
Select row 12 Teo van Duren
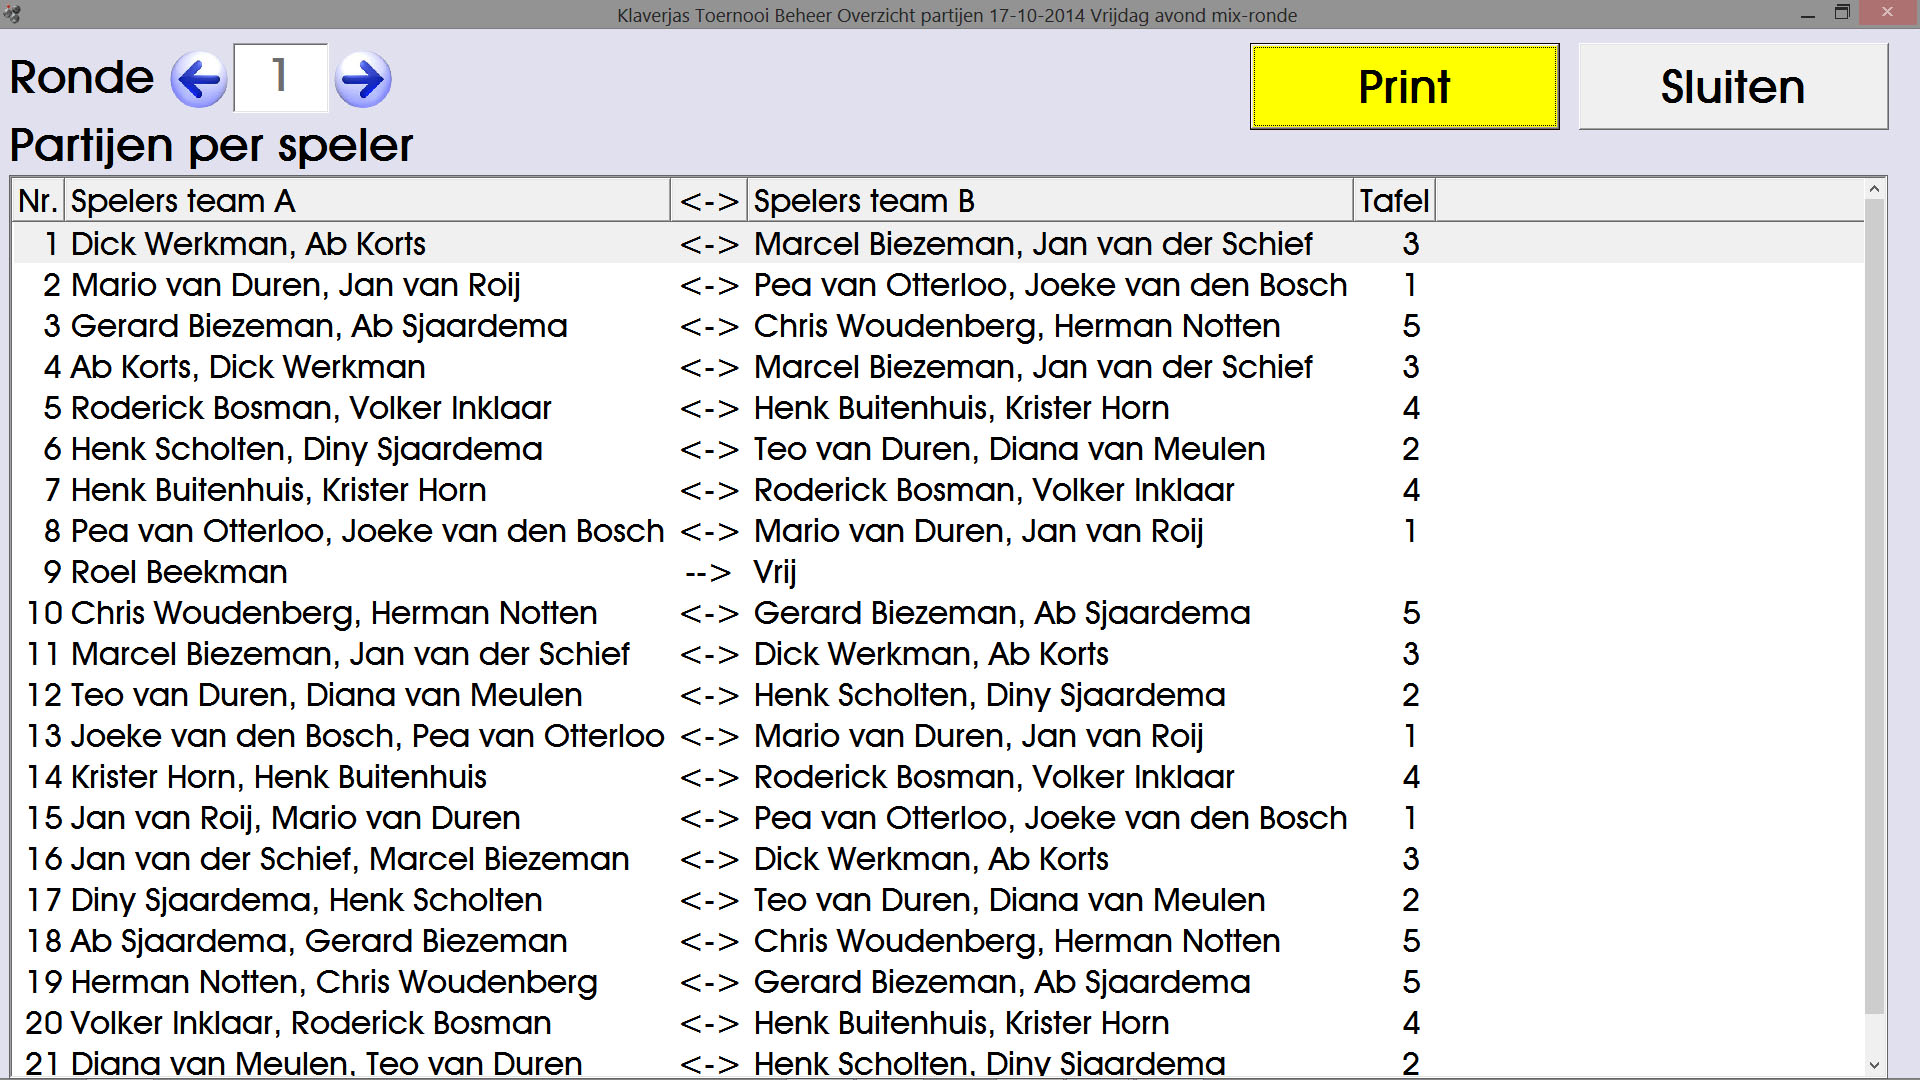326,695
